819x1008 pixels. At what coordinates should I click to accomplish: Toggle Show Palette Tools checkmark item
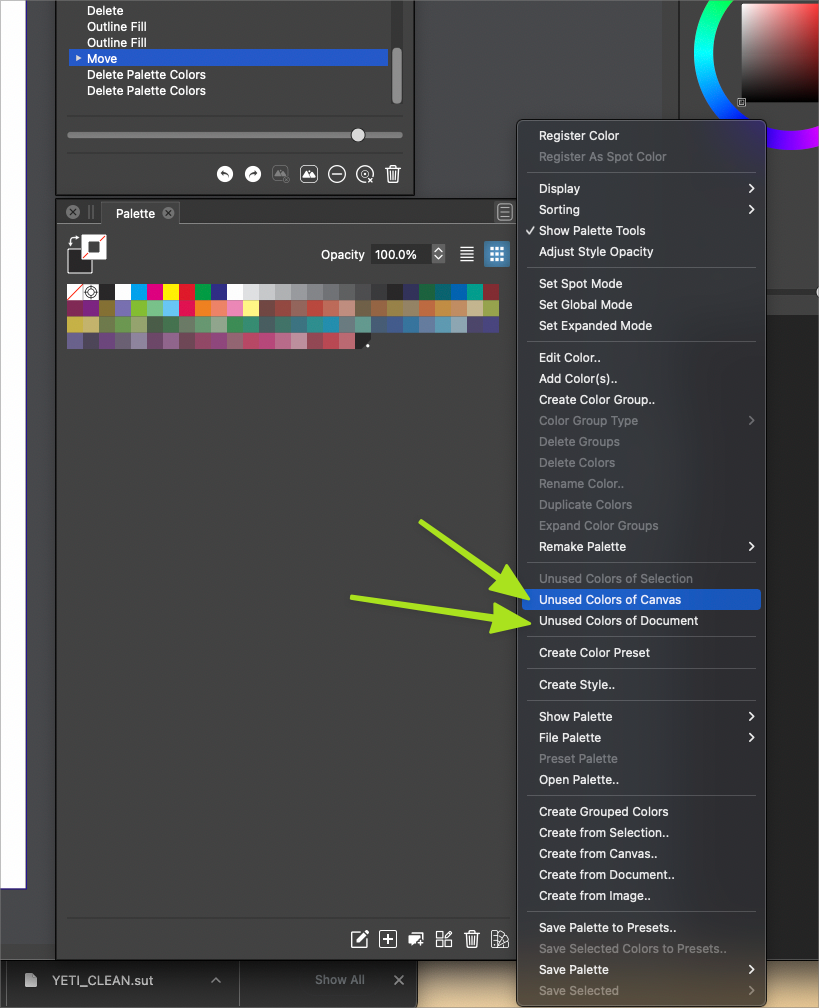592,231
